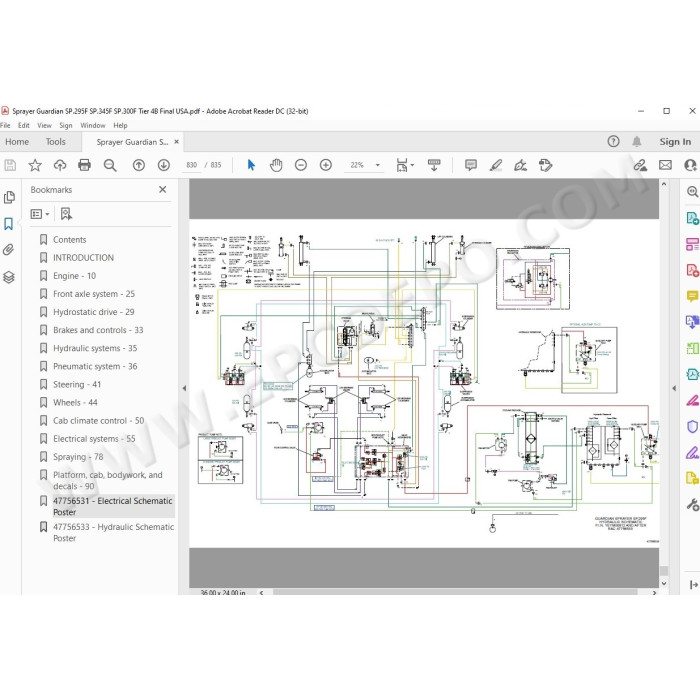This screenshot has height=700, width=700.
Task: Go to next page with down arrow
Action: [164, 165]
